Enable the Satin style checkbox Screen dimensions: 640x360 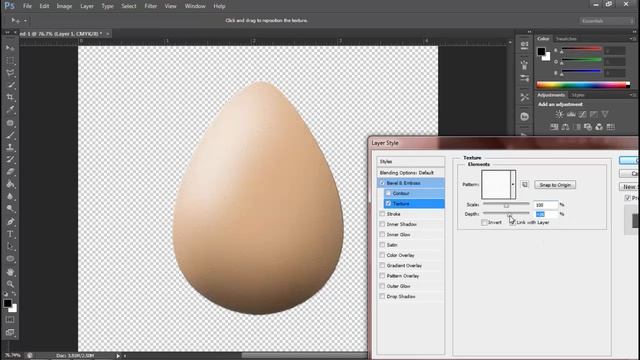click(x=382, y=245)
